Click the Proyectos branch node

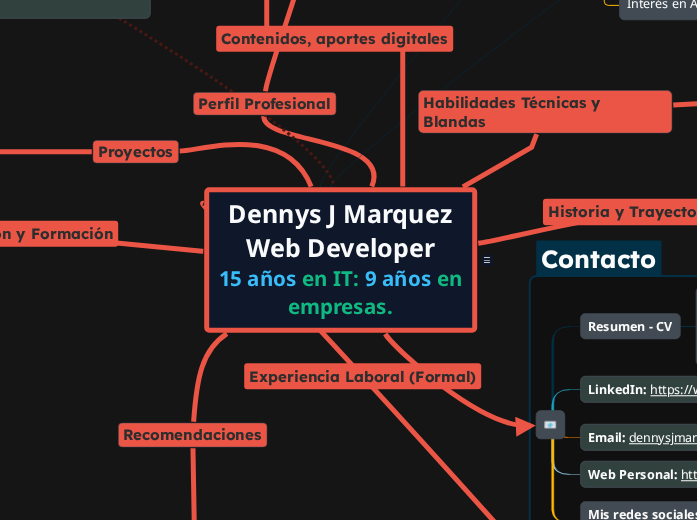point(136,152)
